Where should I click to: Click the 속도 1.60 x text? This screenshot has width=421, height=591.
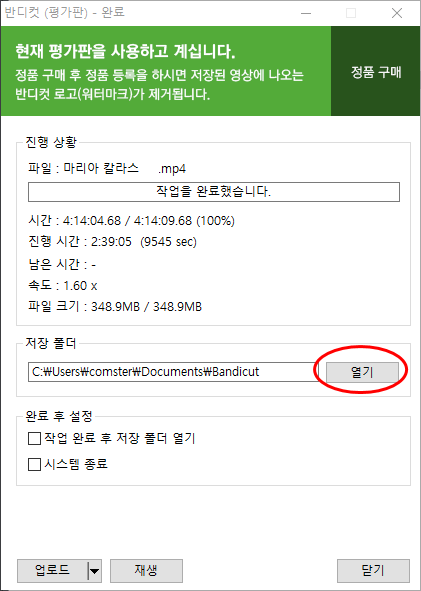tap(63, 285)
